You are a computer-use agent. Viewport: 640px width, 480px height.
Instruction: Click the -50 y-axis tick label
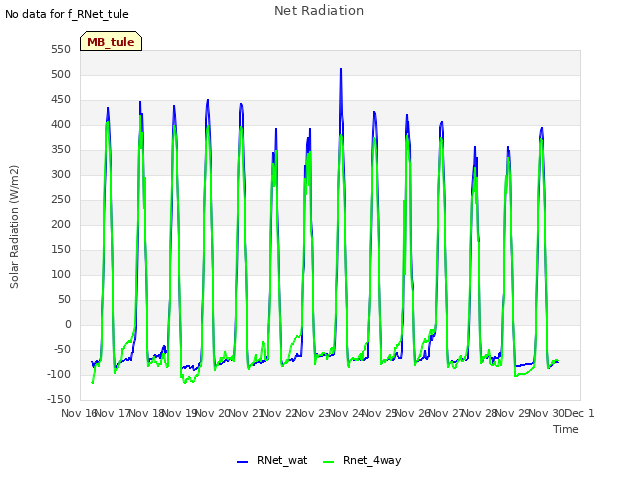(x=61, y=349)
